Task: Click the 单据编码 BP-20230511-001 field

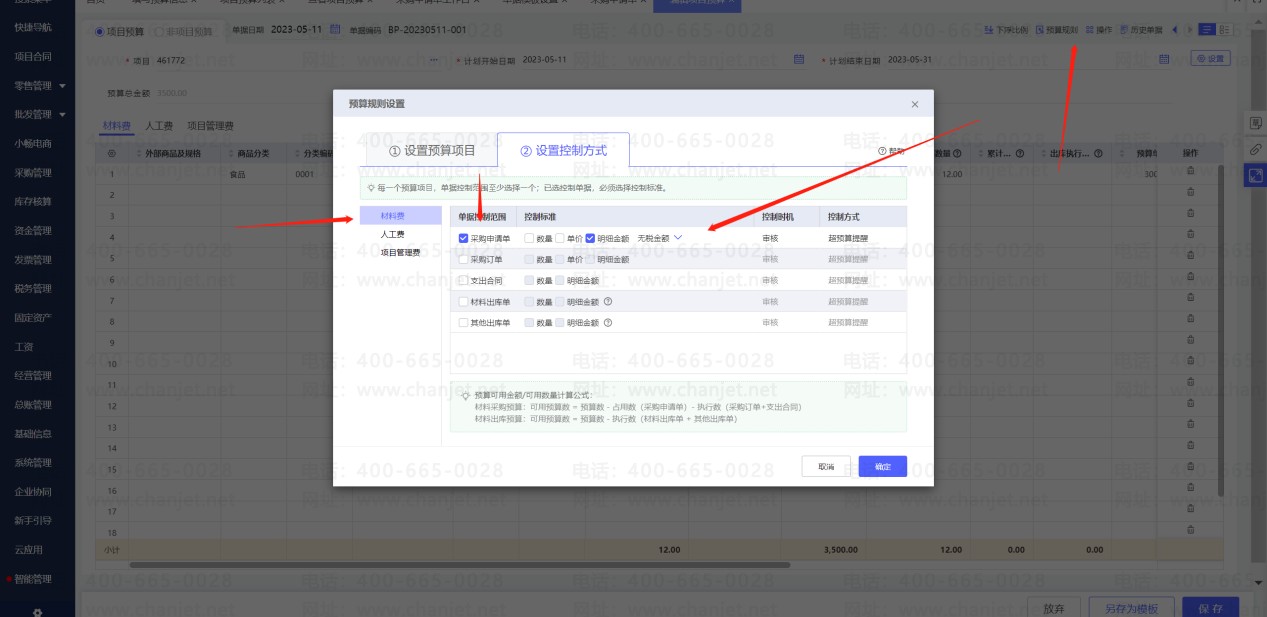Action: [427, 30]
